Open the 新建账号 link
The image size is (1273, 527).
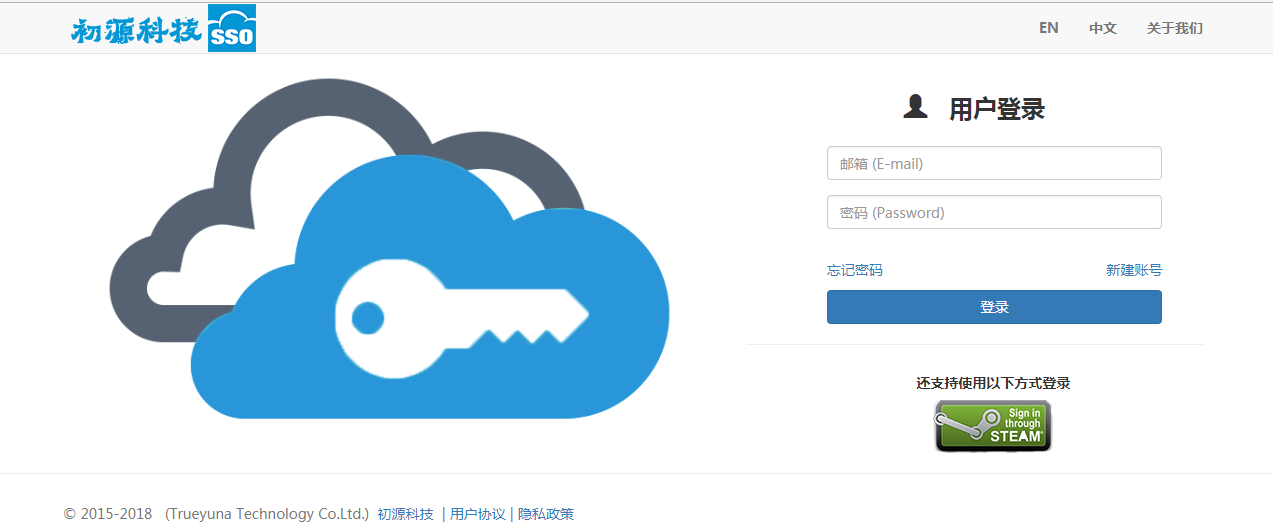[1133, 270]
